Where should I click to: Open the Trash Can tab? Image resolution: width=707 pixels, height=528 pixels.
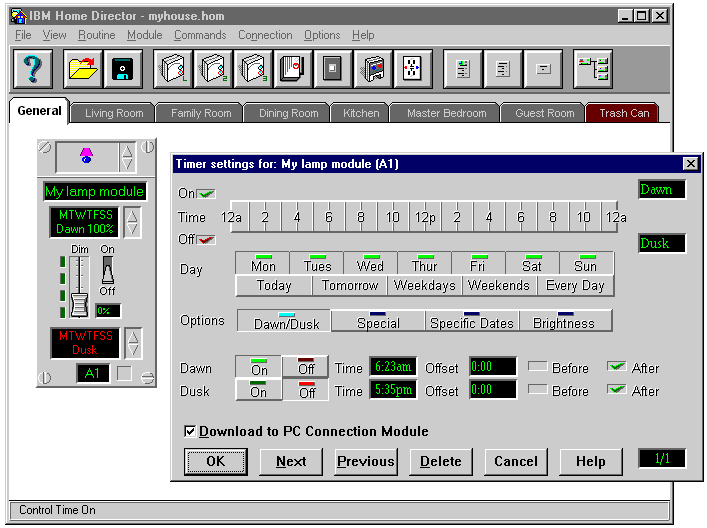point(624,113)
